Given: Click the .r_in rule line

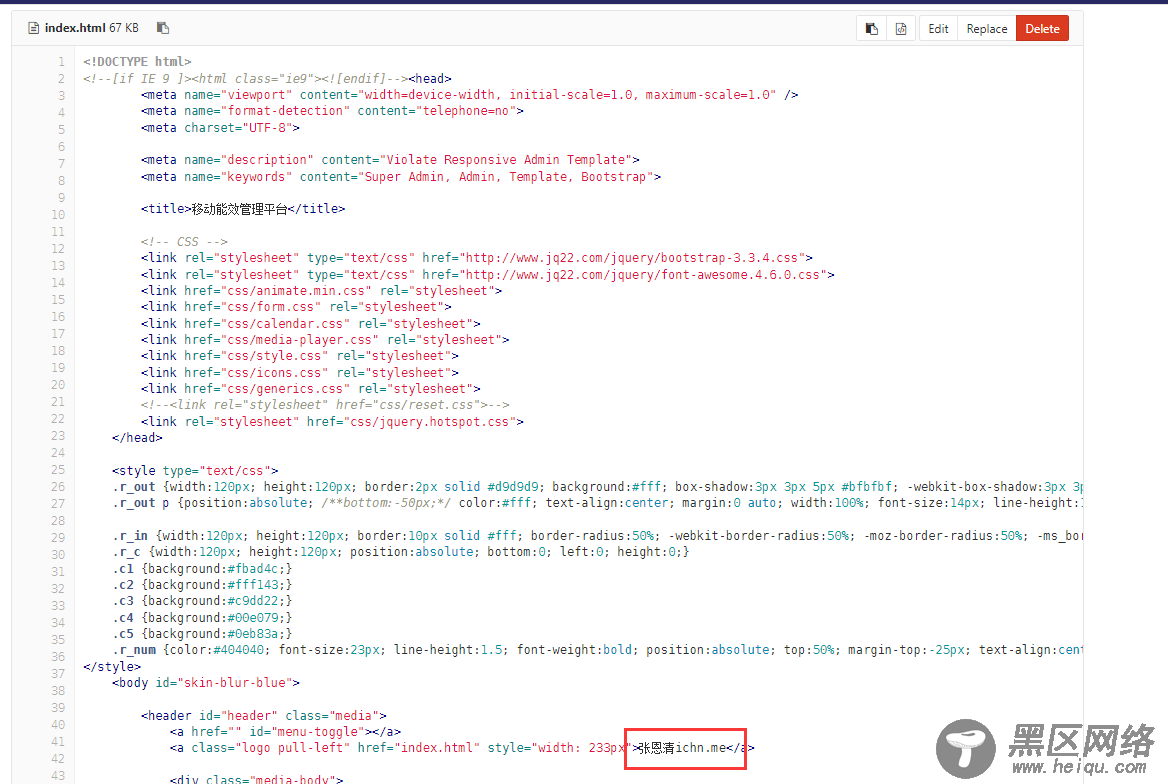Looking at the screenshot, I should [597, 536].
